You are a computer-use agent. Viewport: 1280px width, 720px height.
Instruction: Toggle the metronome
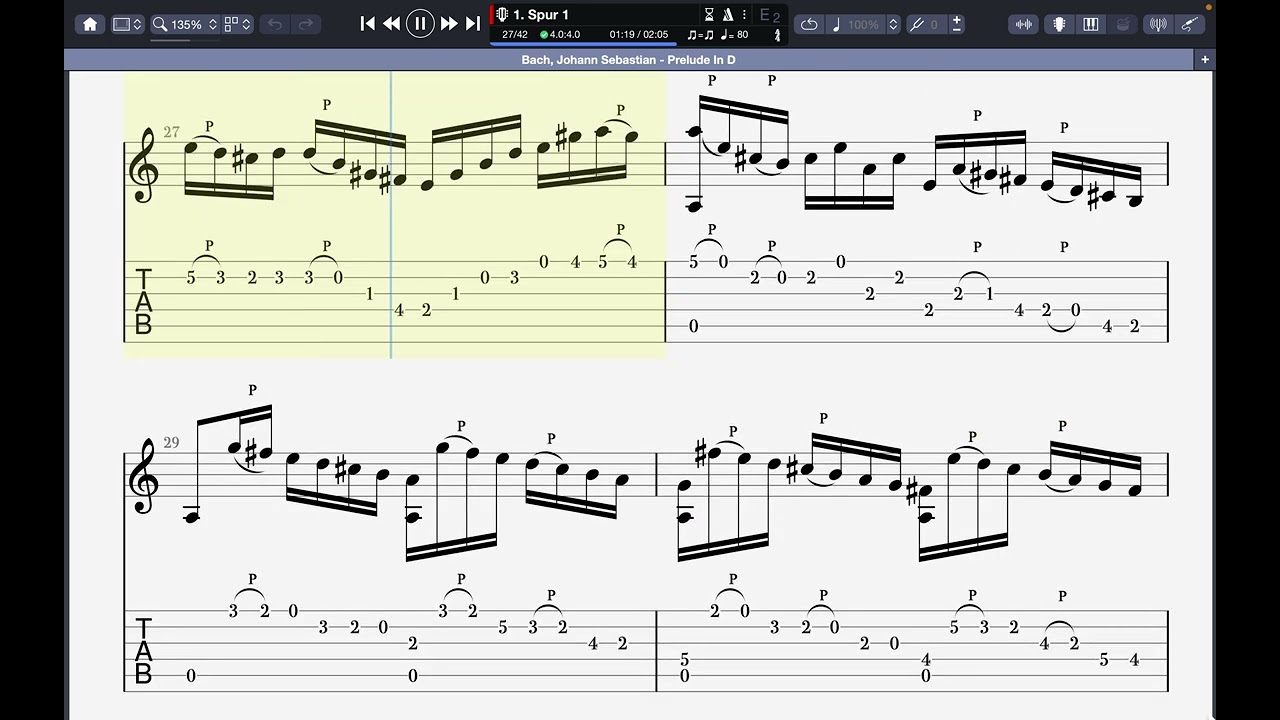pyautogui.click(x=727, y=15)
